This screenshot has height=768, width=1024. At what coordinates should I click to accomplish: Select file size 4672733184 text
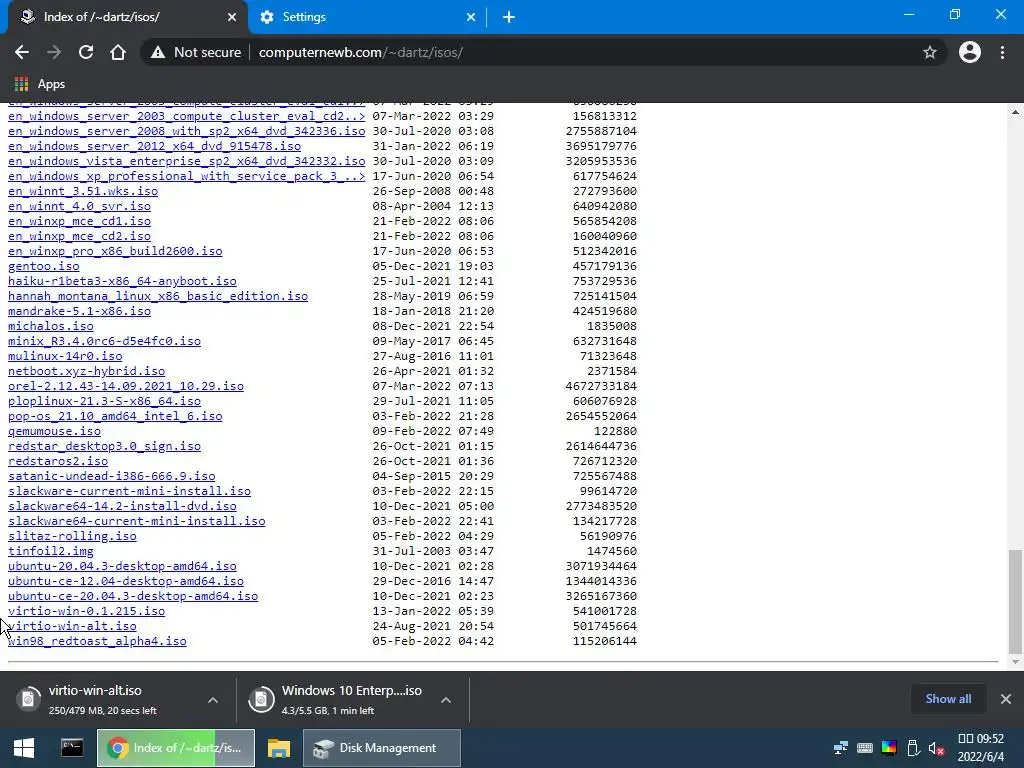pos(601,387)
